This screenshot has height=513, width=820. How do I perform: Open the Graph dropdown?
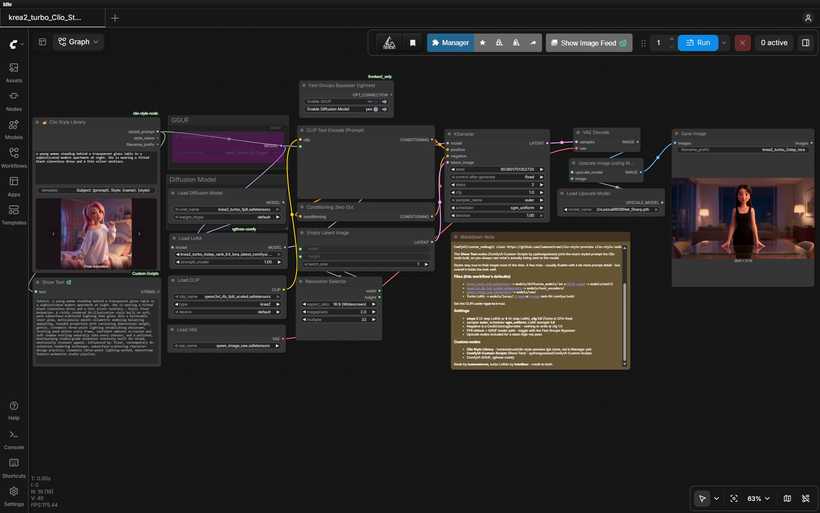[x=78, y=42]
